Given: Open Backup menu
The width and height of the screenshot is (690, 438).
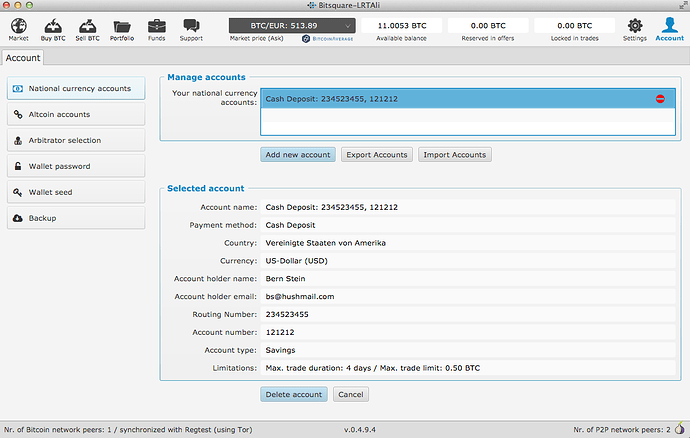Looking at the screenshot, I should click(x=76, y=218).
